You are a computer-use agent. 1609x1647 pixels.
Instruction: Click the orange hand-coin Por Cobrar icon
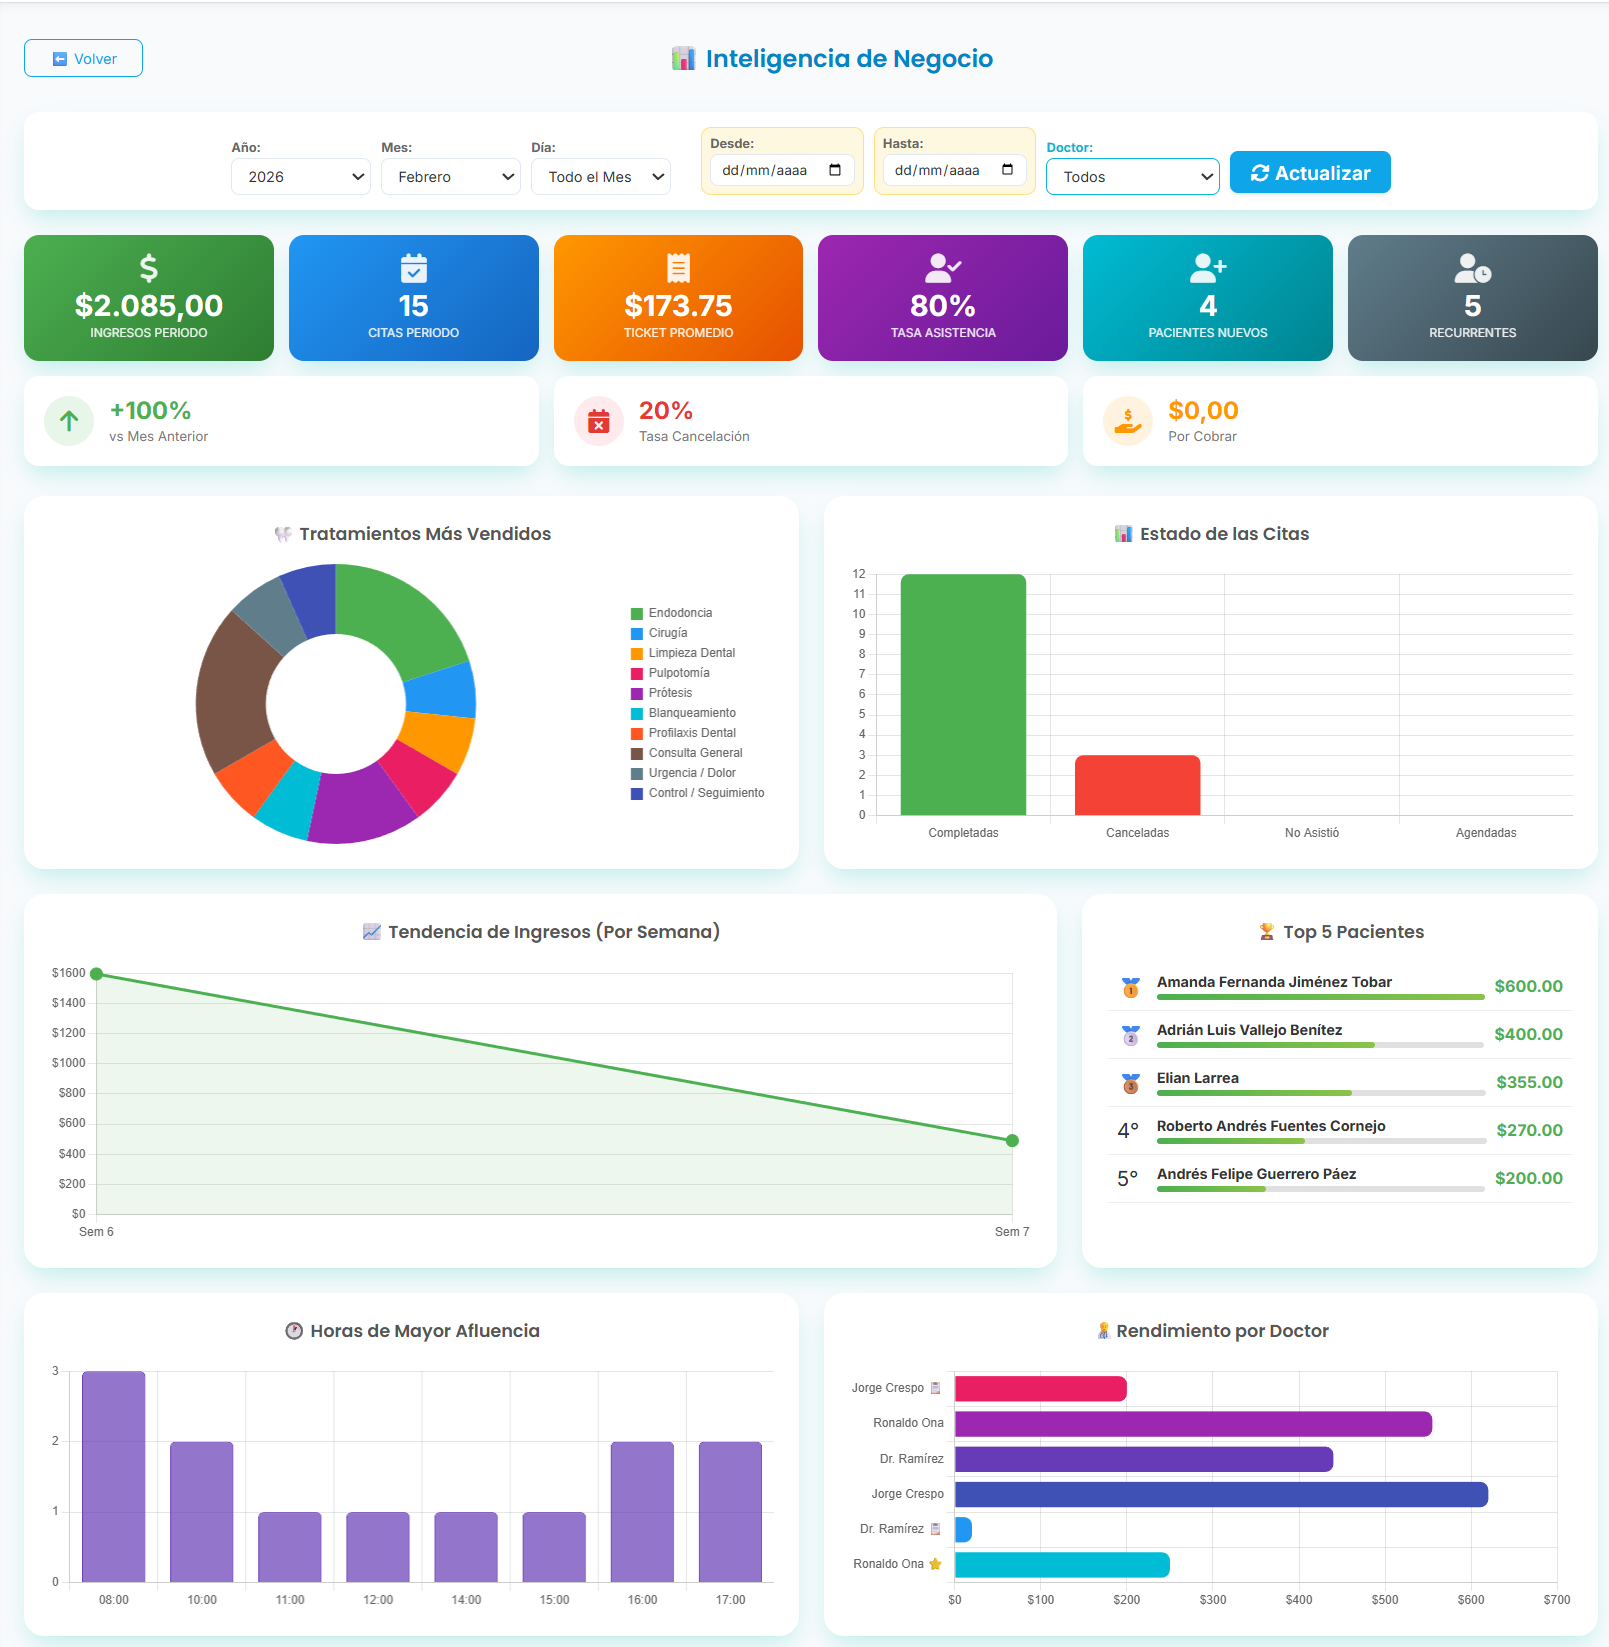pyautogui.click(x=1127, y=422)
